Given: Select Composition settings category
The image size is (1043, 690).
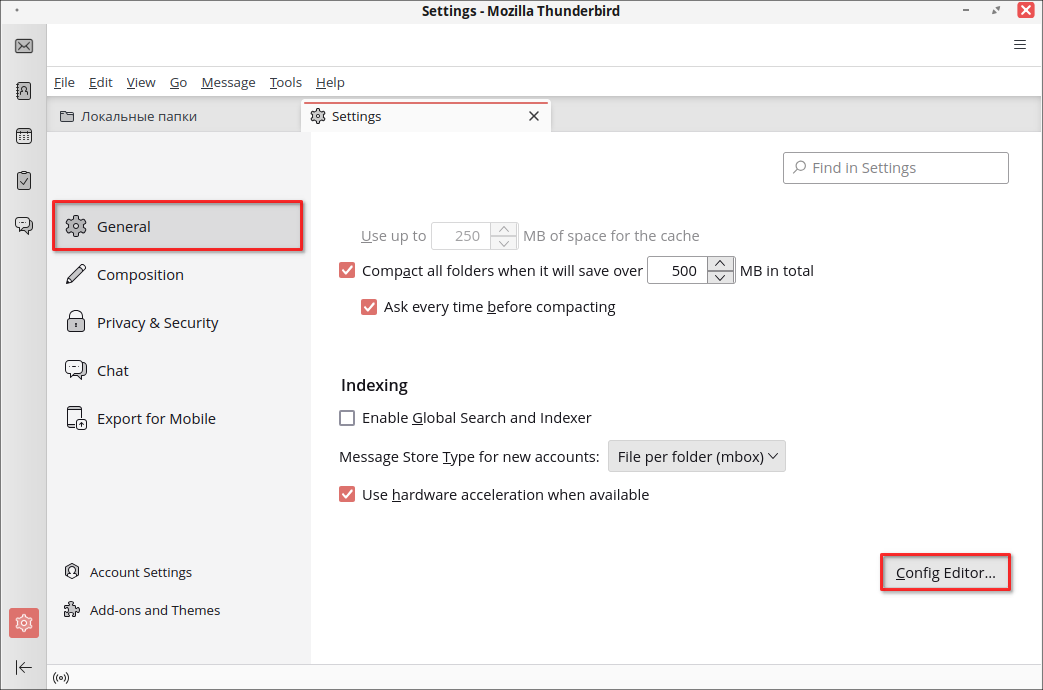Looking at the screenshot, I should [178, 275].
